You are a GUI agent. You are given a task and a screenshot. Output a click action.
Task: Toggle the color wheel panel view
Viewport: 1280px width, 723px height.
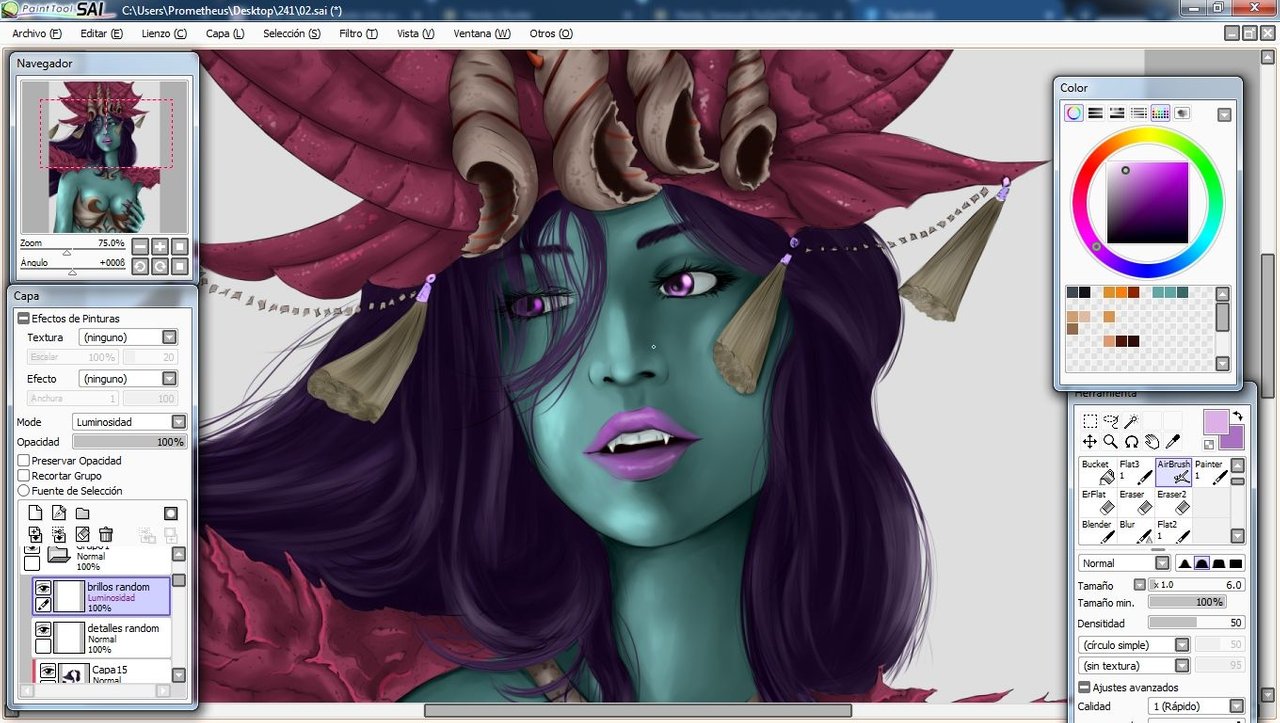tap(1073, 113)
